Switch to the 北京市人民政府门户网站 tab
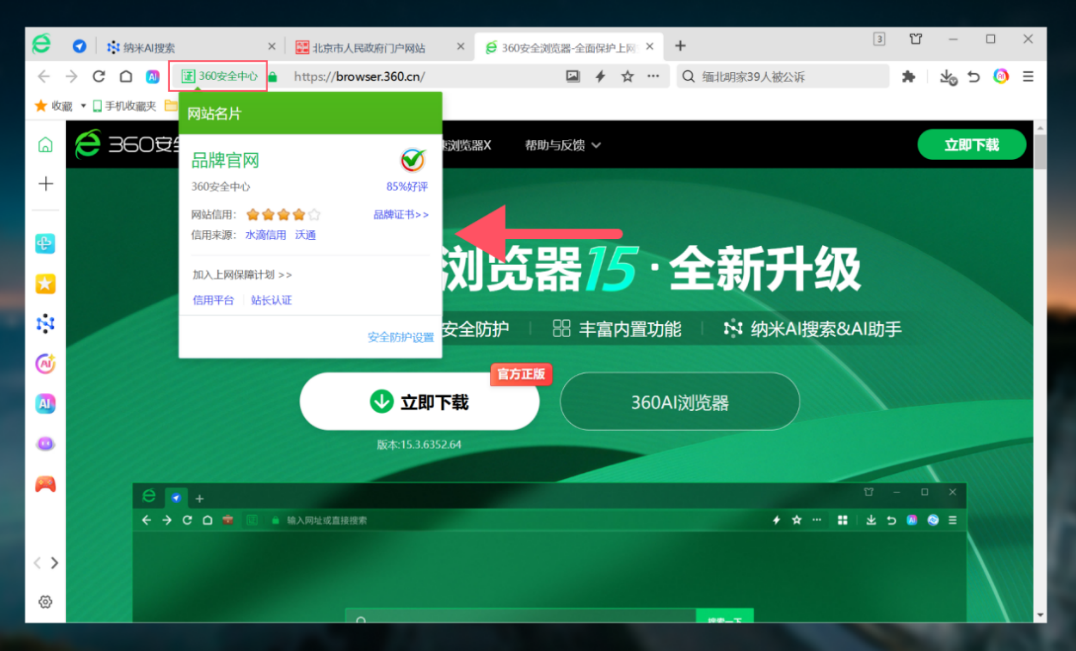The height and width of the screenshot is (651, 1076). pyautogui.click(x=375, y=47)
